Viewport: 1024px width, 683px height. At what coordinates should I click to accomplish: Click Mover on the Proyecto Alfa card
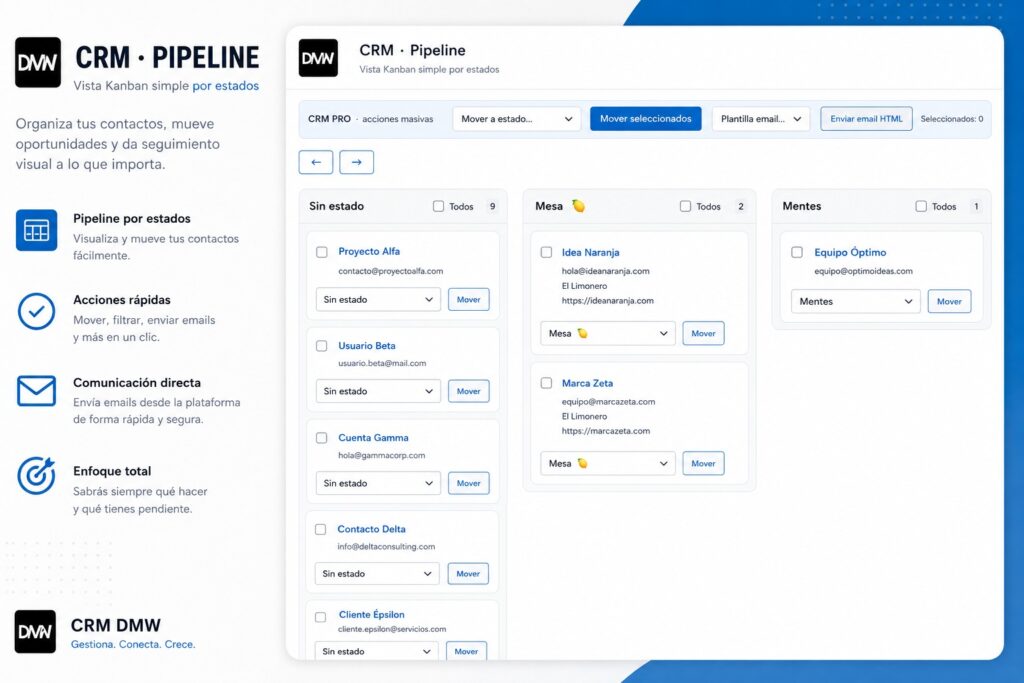coord(469,300)
